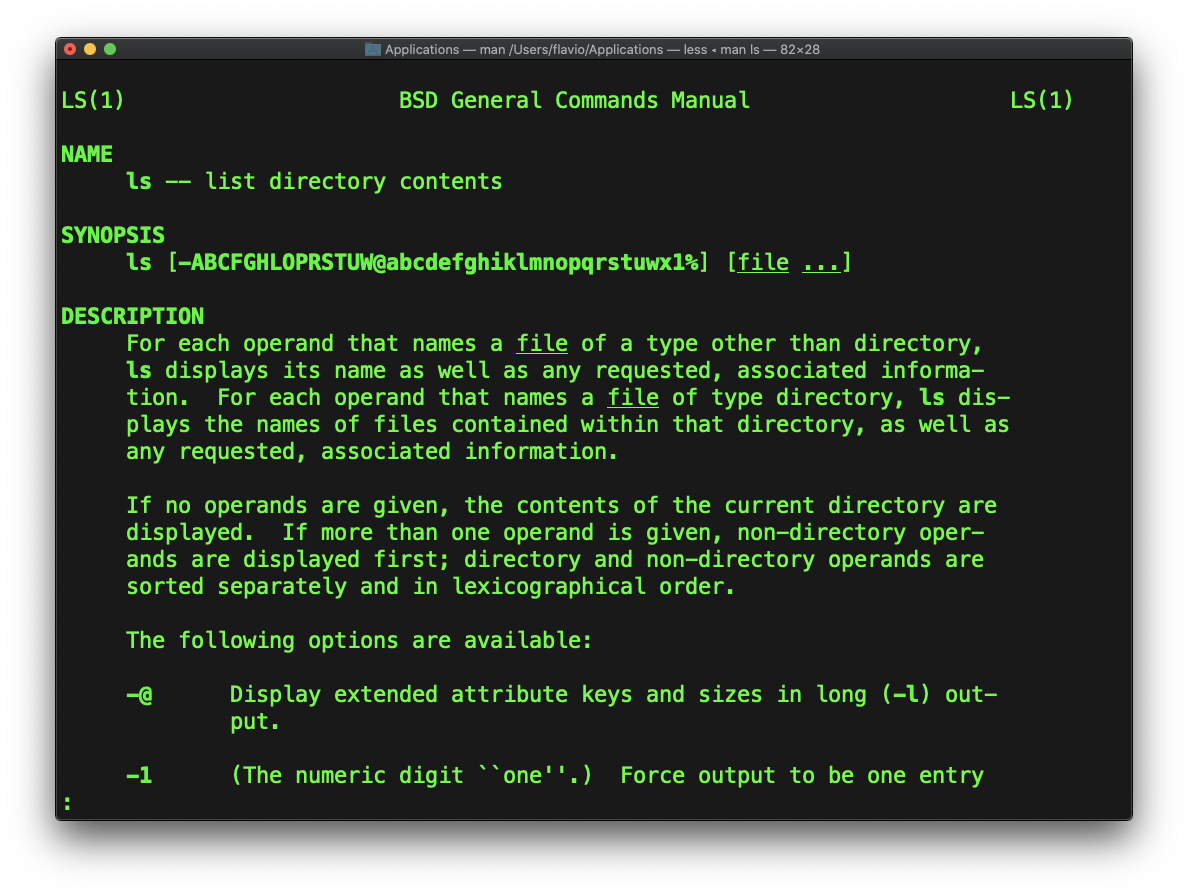Screen dimensions: 1188x894
Task: Click the -1 option flag
Action: (139, 775)
